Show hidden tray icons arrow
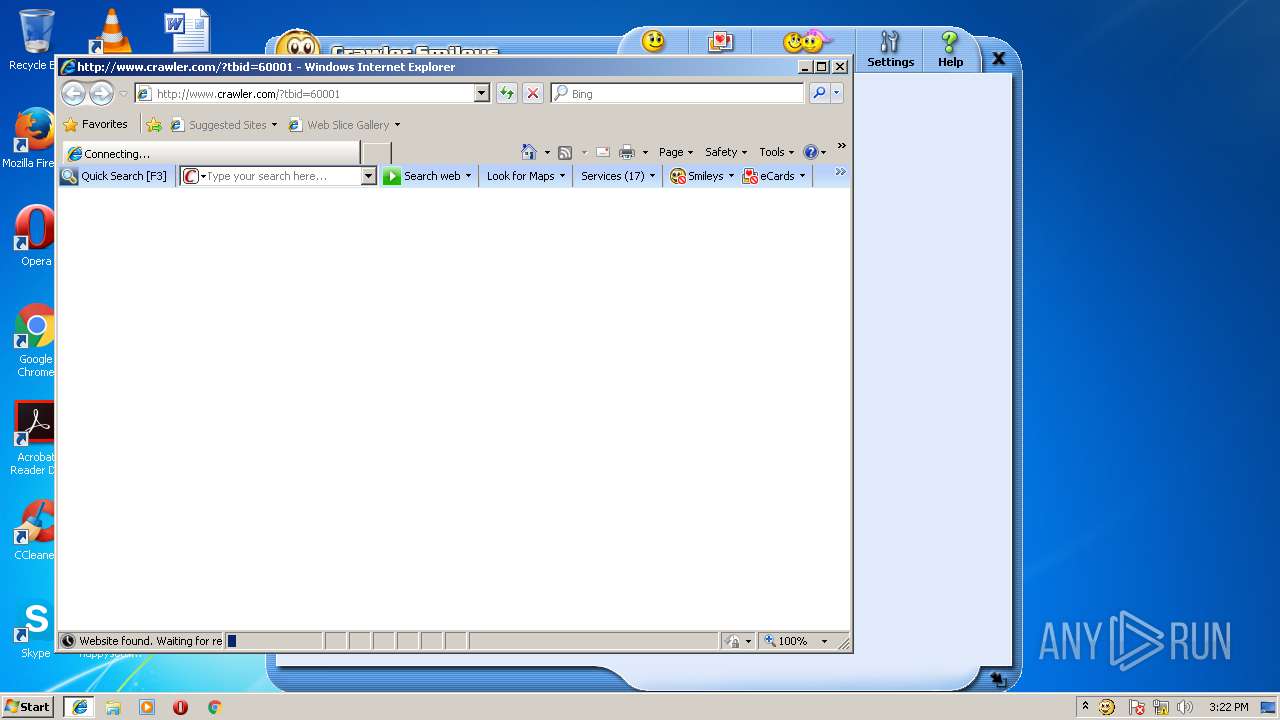Image resolution: width=1280 pixels, height=720 pixels. point(1085,706)
